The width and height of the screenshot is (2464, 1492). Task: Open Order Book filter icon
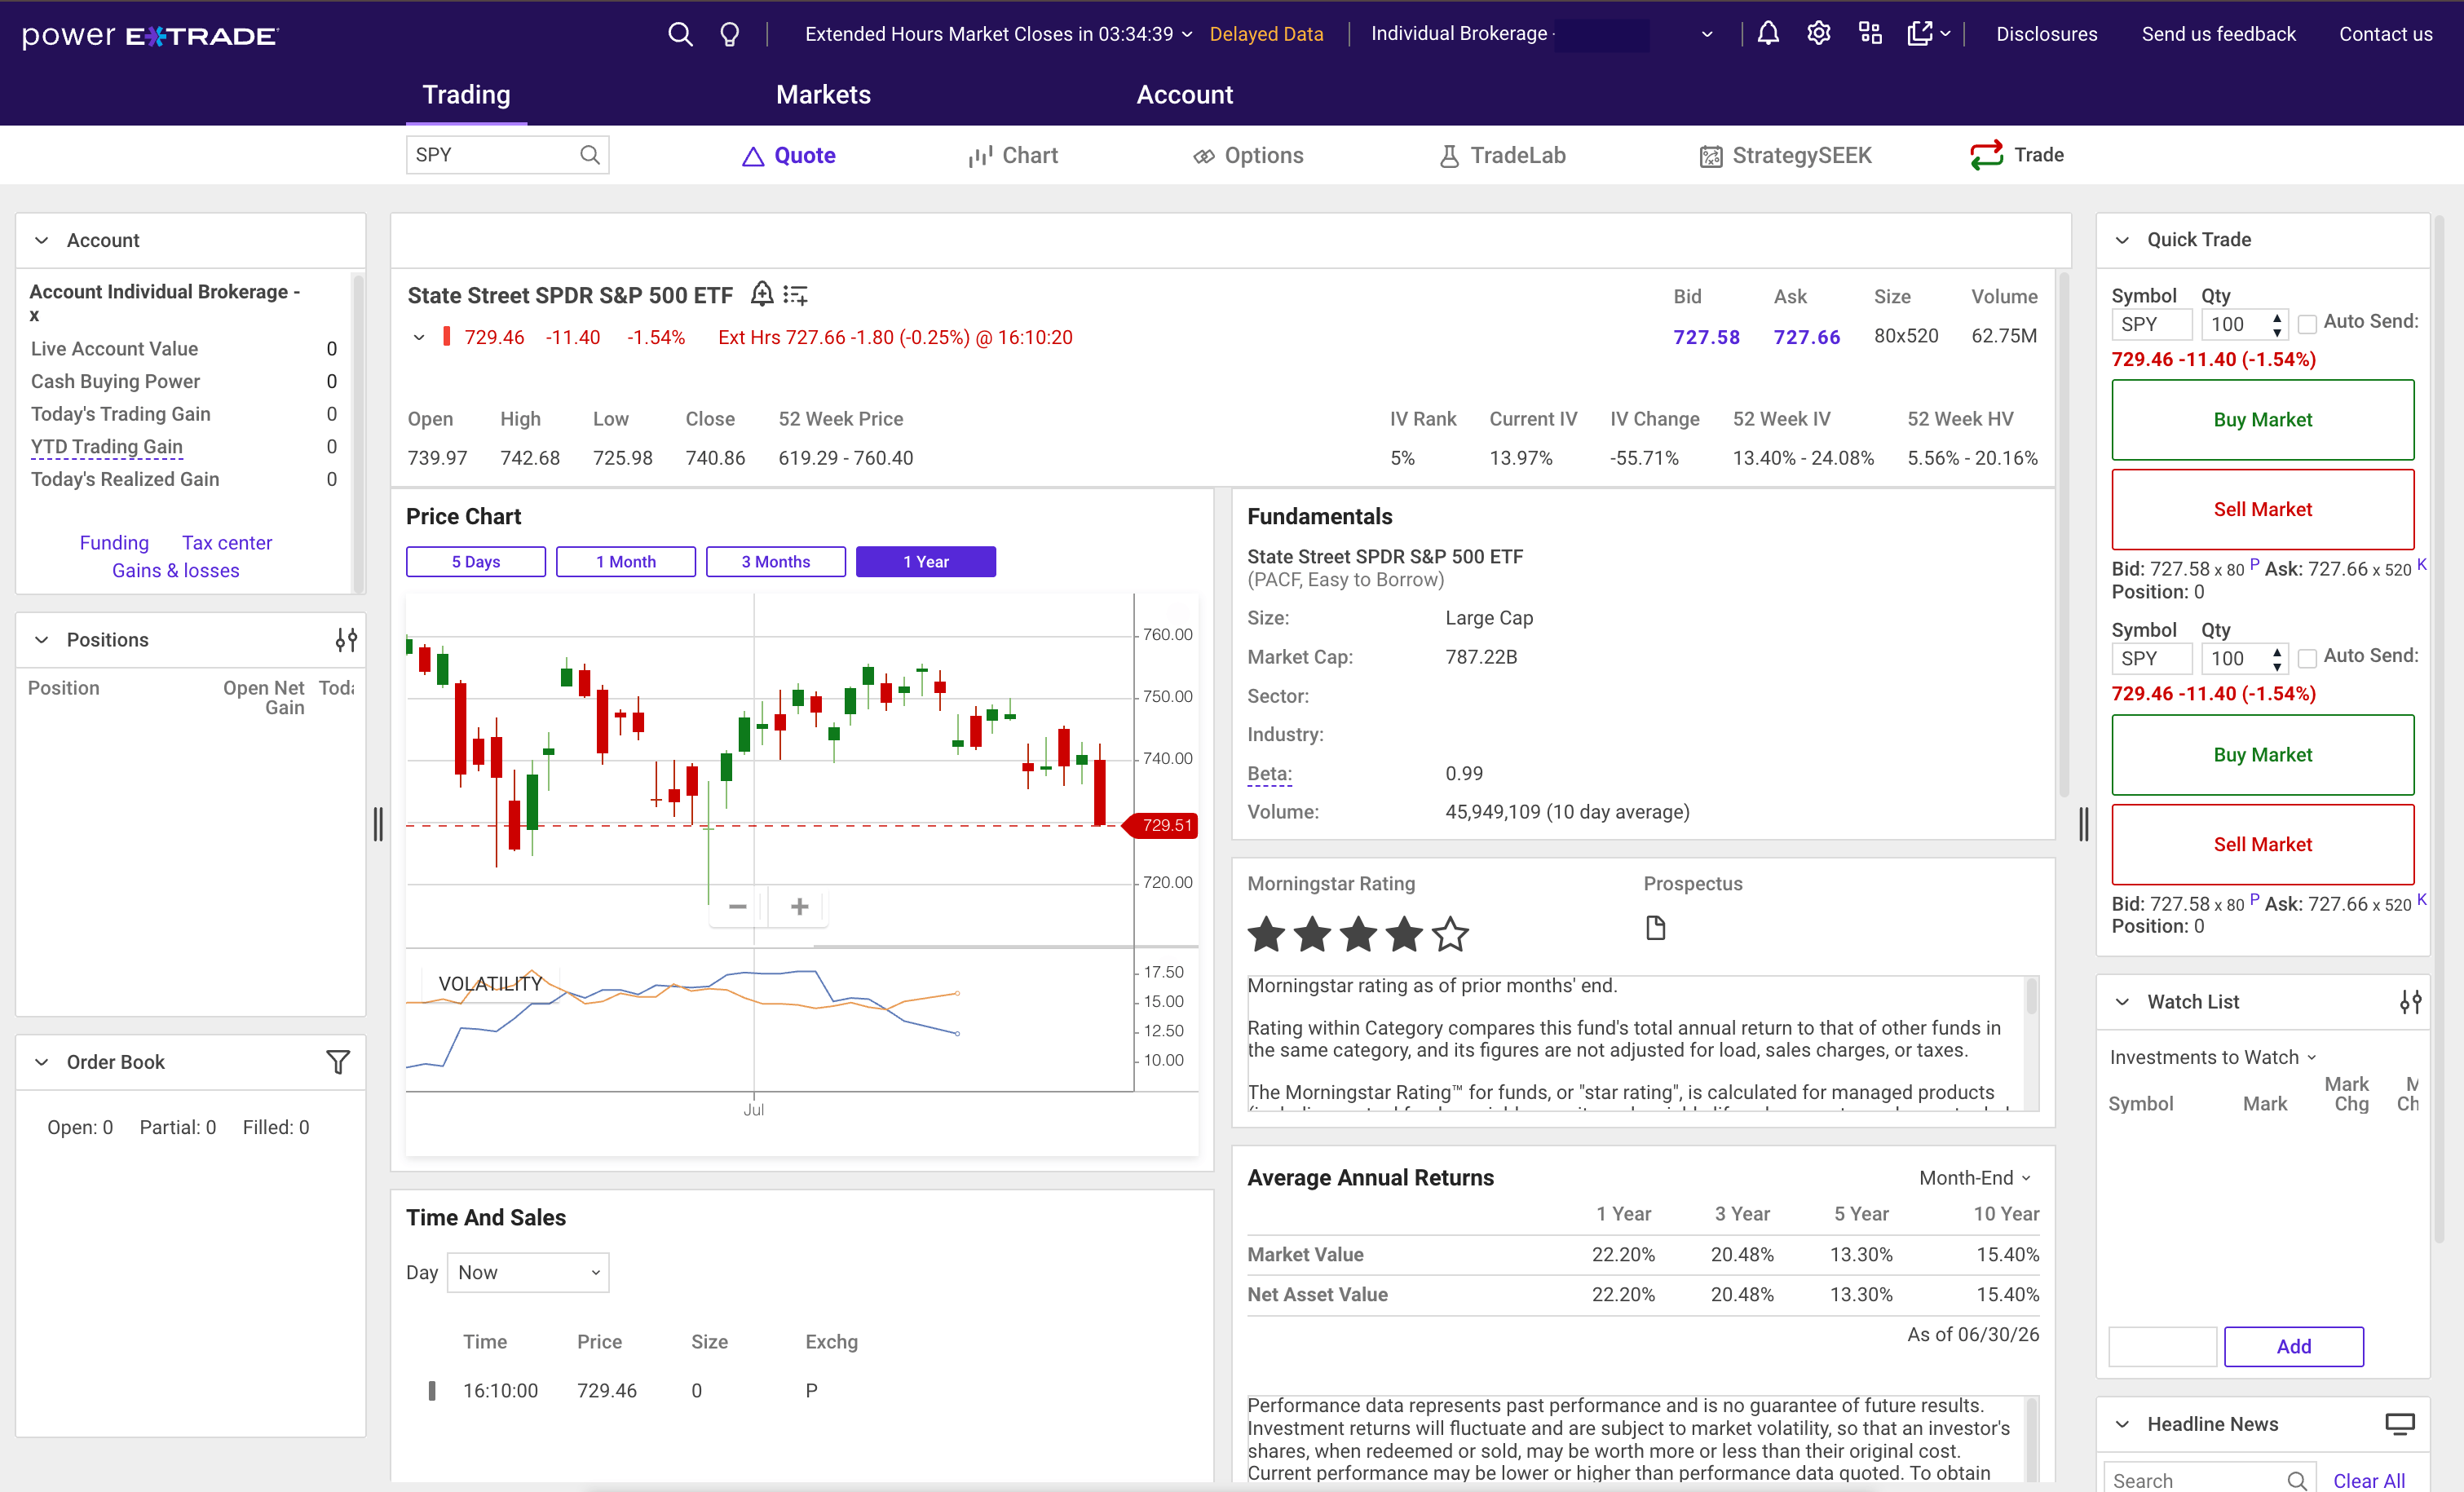tap(338, 1062)
